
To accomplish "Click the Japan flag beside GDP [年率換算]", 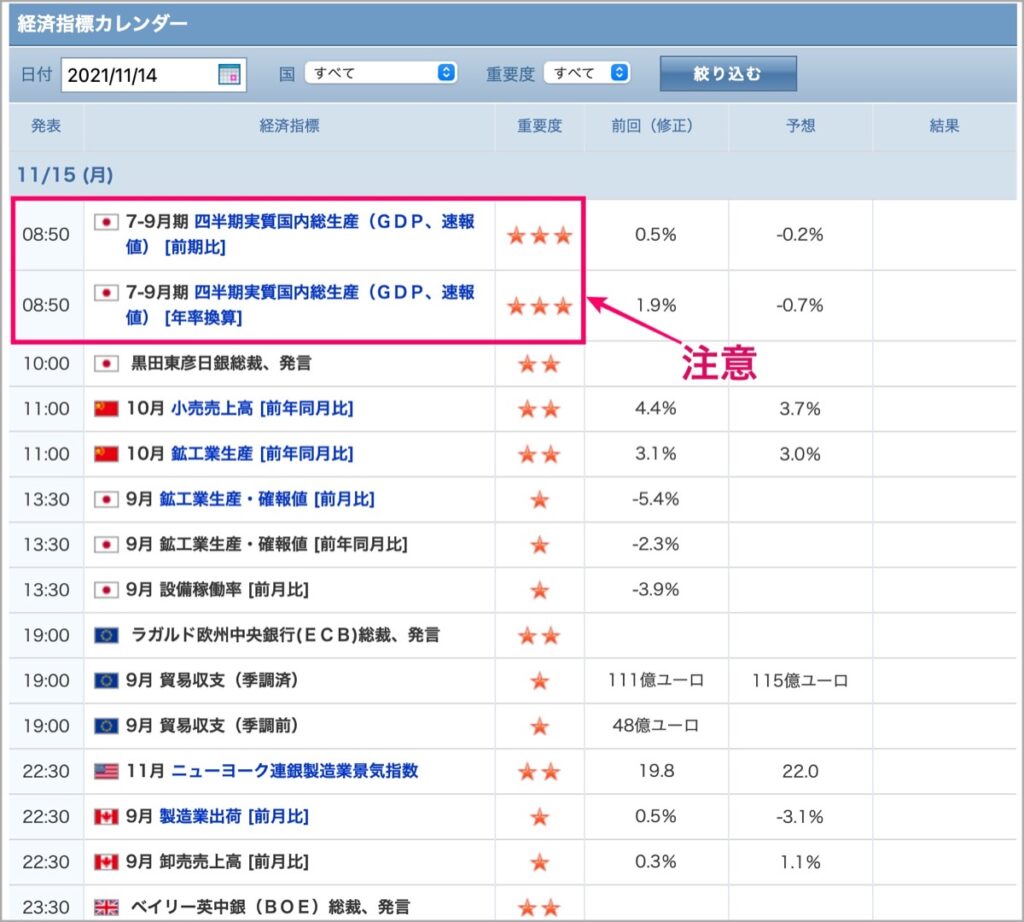I will [x=106, y=293].
